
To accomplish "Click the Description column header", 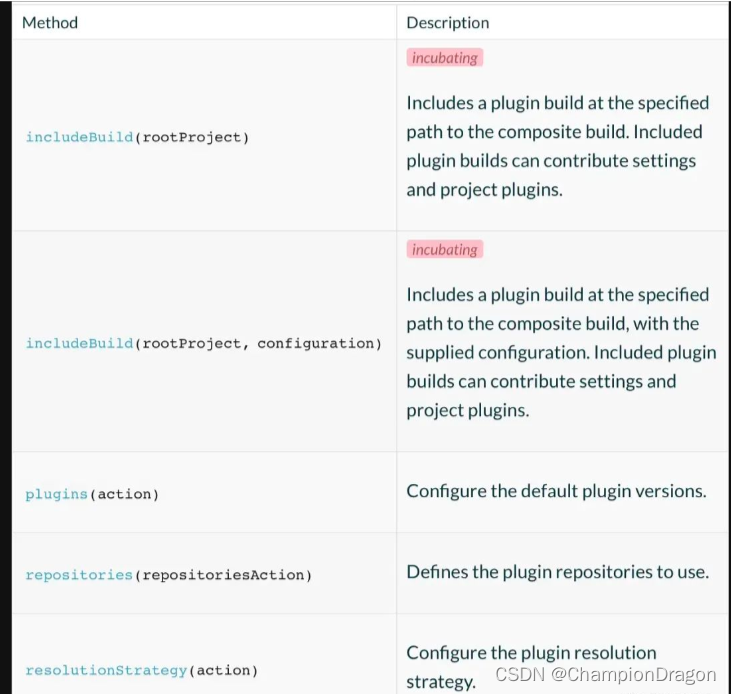I will [447, 22].
